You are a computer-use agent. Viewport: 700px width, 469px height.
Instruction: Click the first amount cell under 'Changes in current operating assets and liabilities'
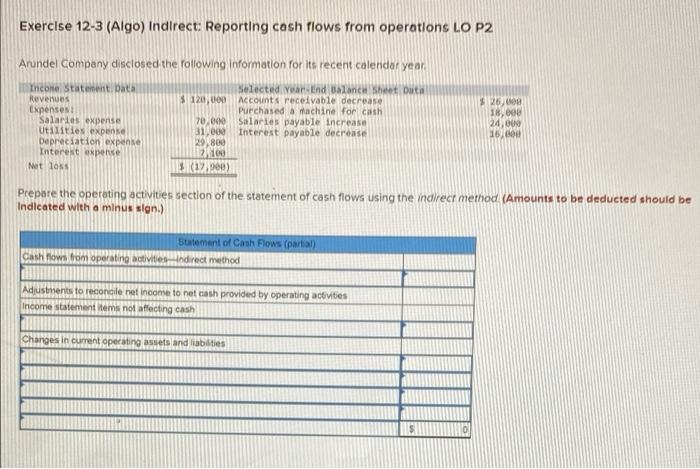pyautogui.click(x=436, y=363)
